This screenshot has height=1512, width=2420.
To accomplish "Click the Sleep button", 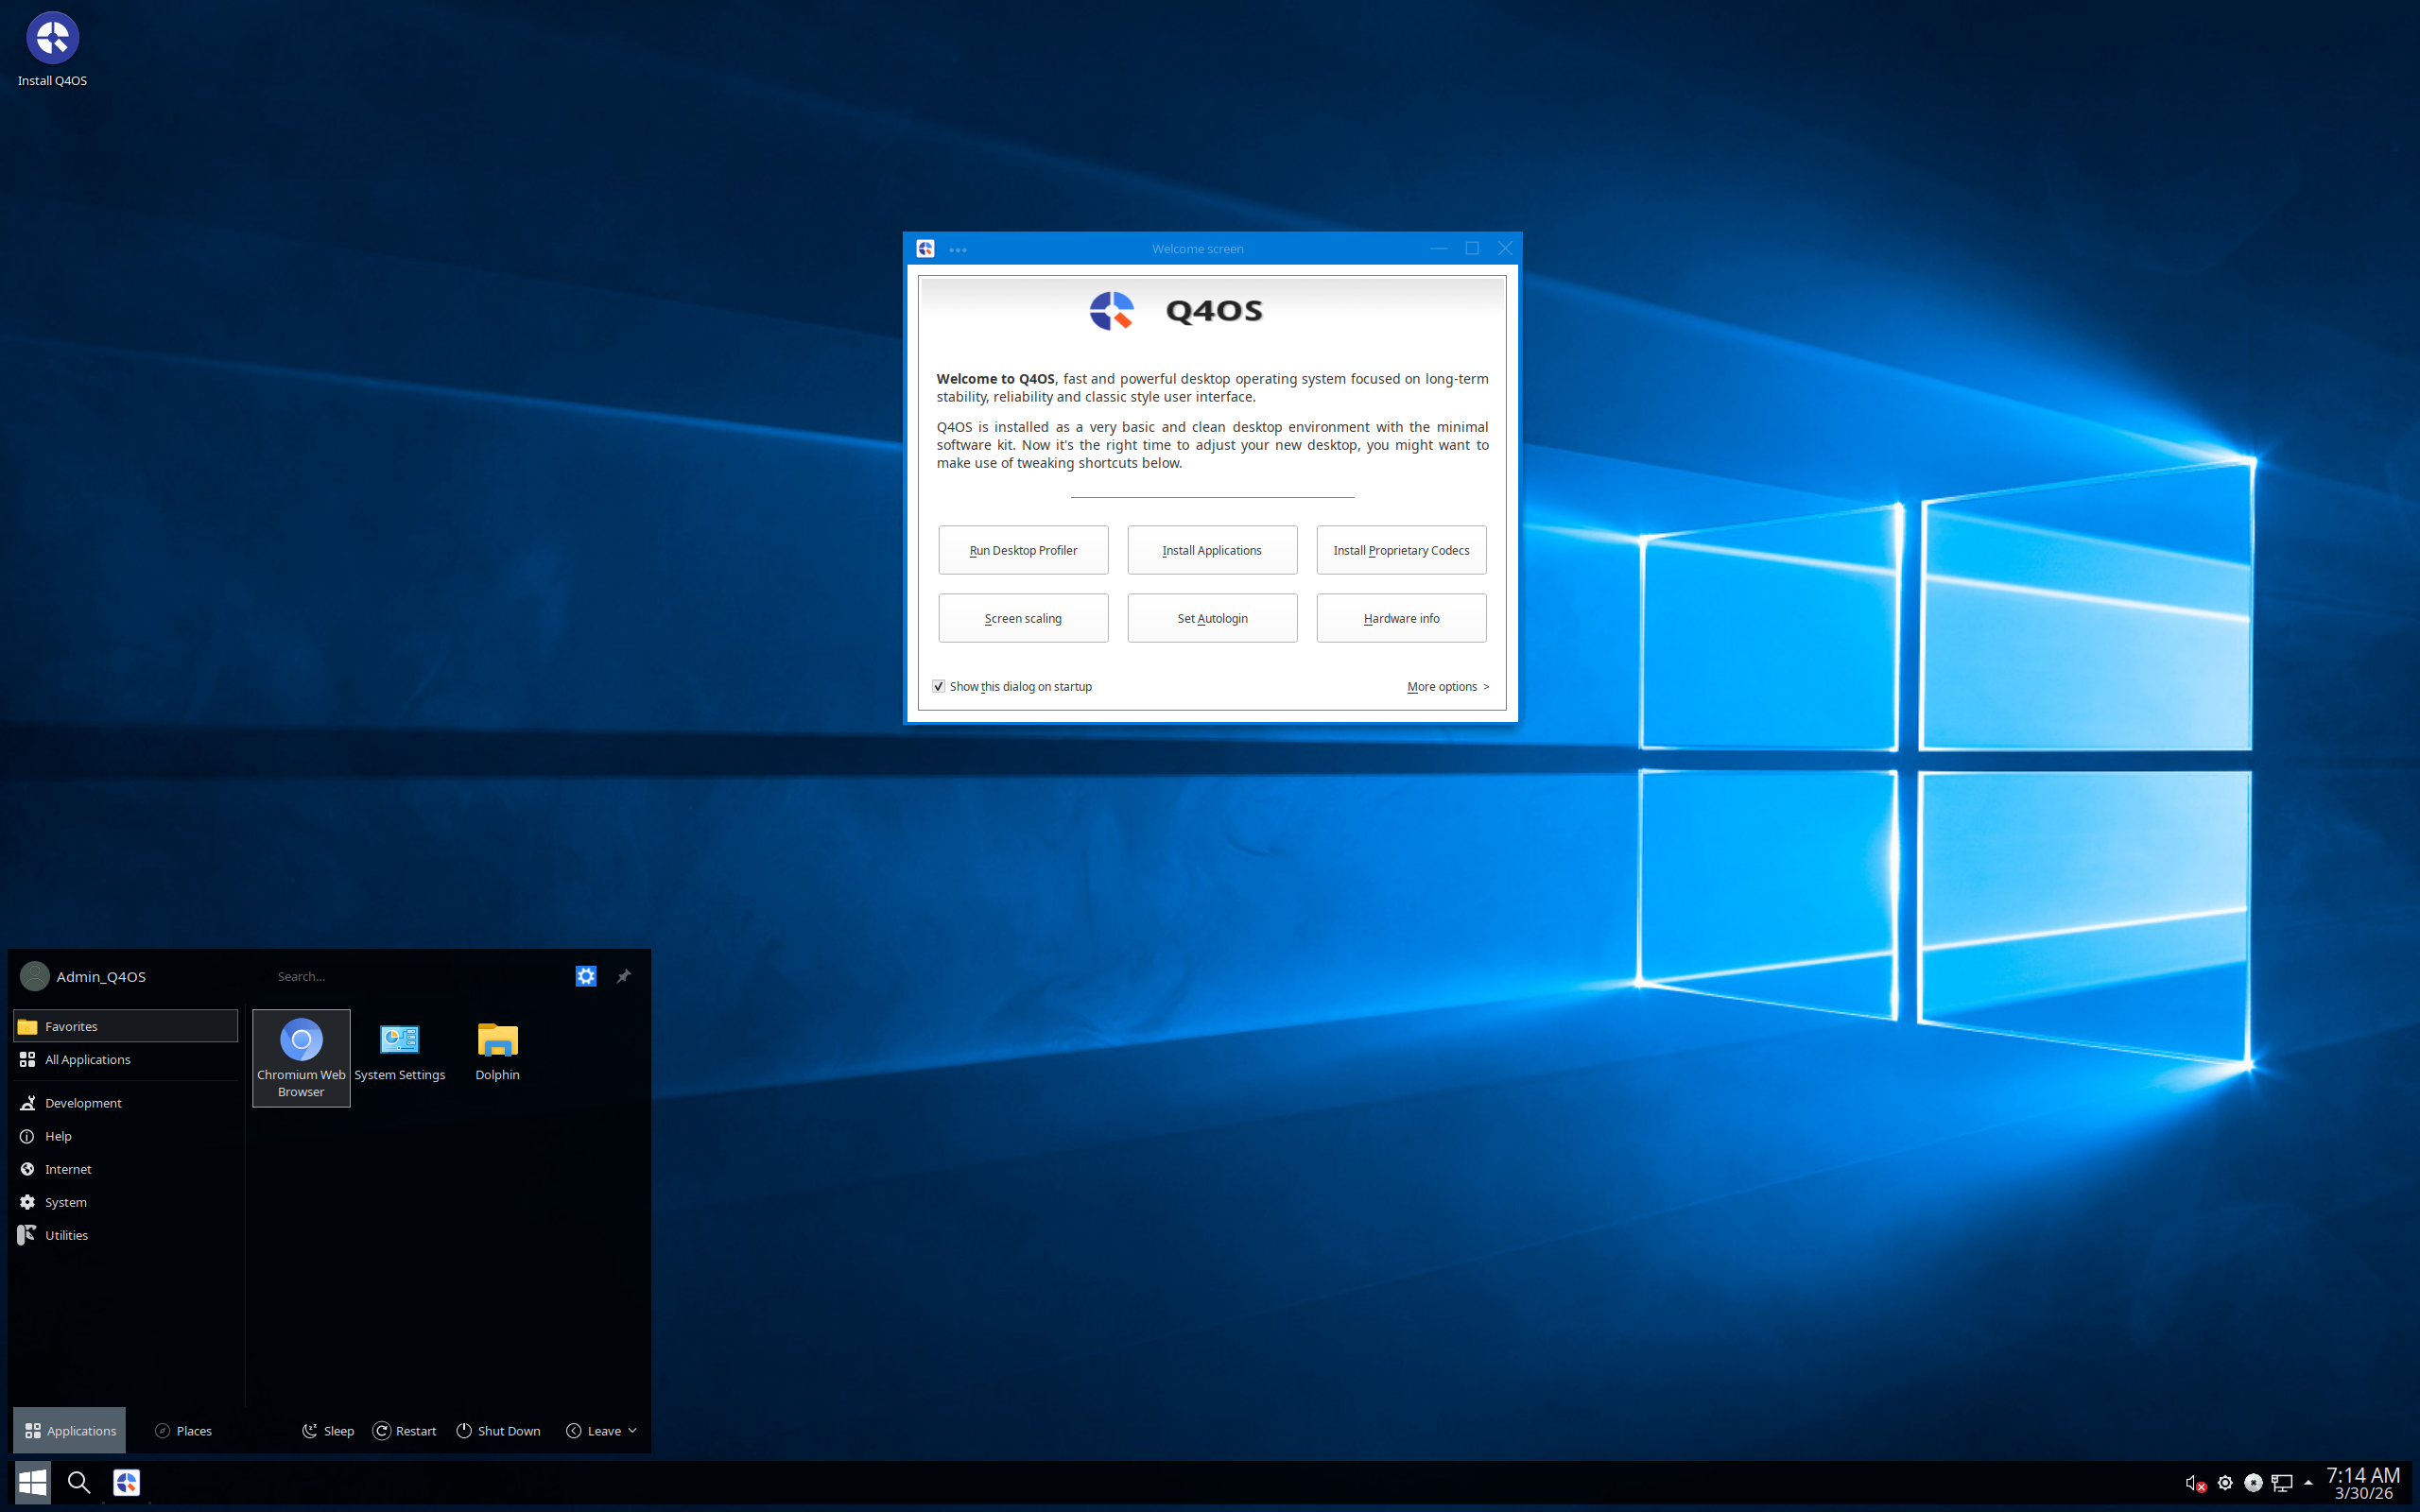I will 328,1431.
